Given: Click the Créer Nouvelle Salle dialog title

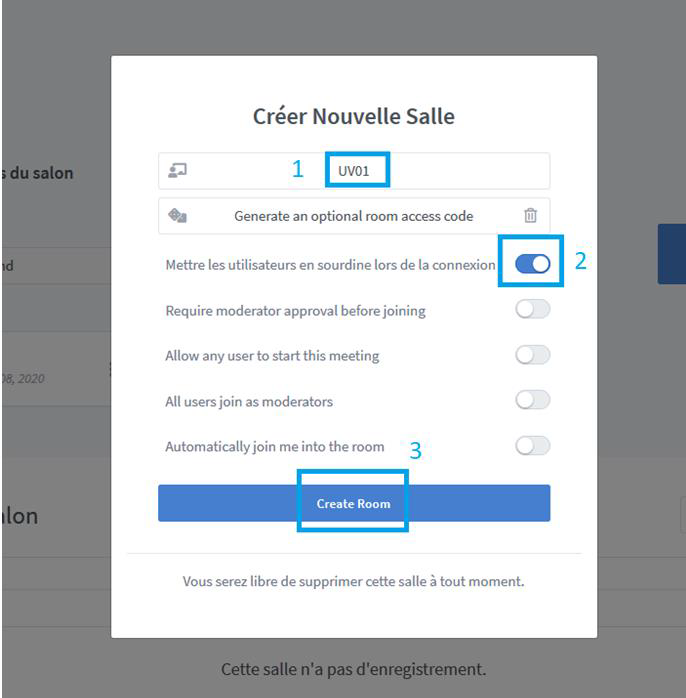Looking at the screenshot, I should (x=354, y=116).
